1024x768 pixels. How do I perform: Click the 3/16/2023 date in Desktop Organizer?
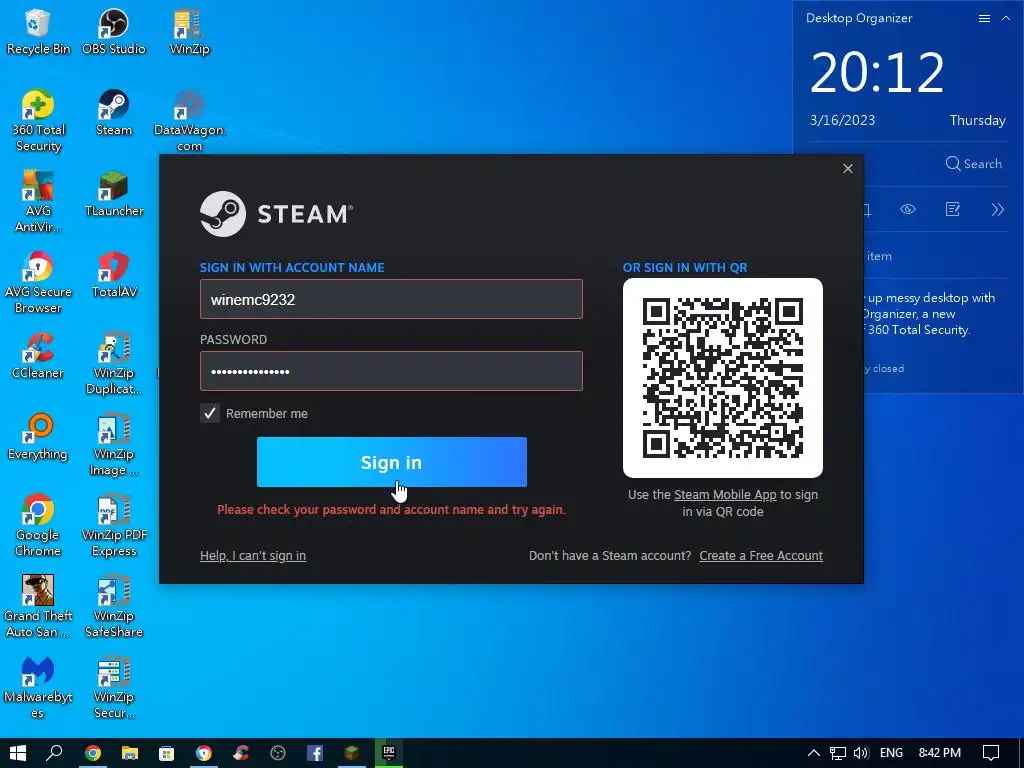[842, 120]
